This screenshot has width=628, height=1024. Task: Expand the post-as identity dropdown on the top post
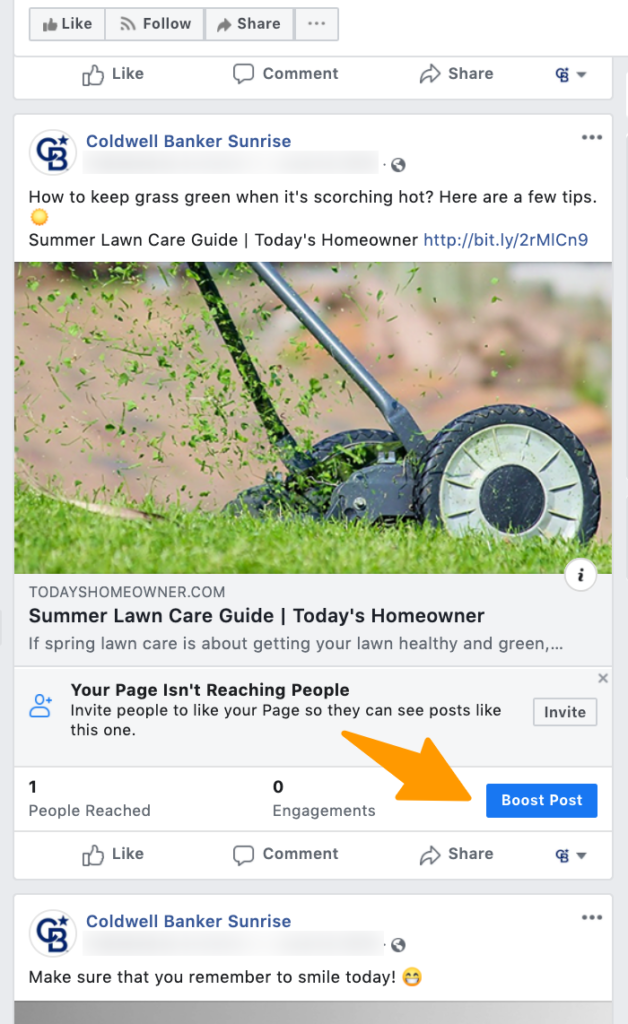click(571, 74)
